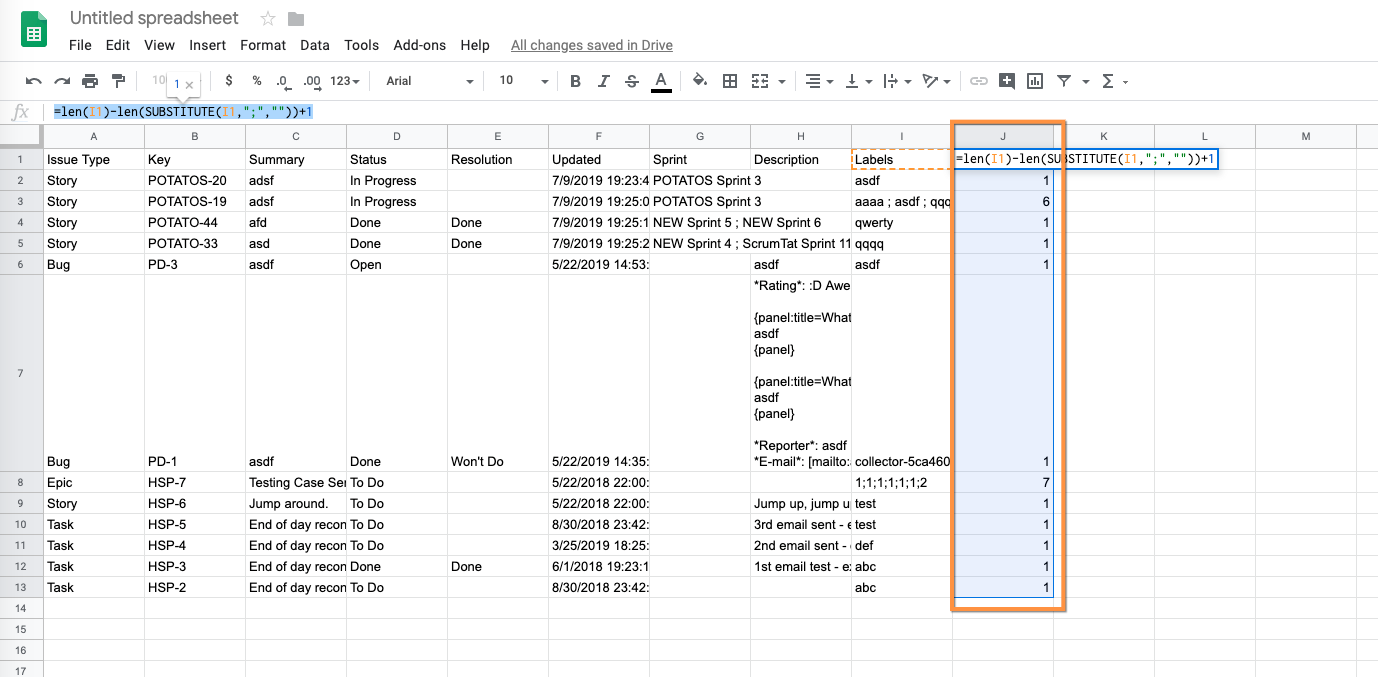Open the Add-ons menu
The height and width of the screenshot is (677, 1378).
pyautogui.click(x=420, y=45)
